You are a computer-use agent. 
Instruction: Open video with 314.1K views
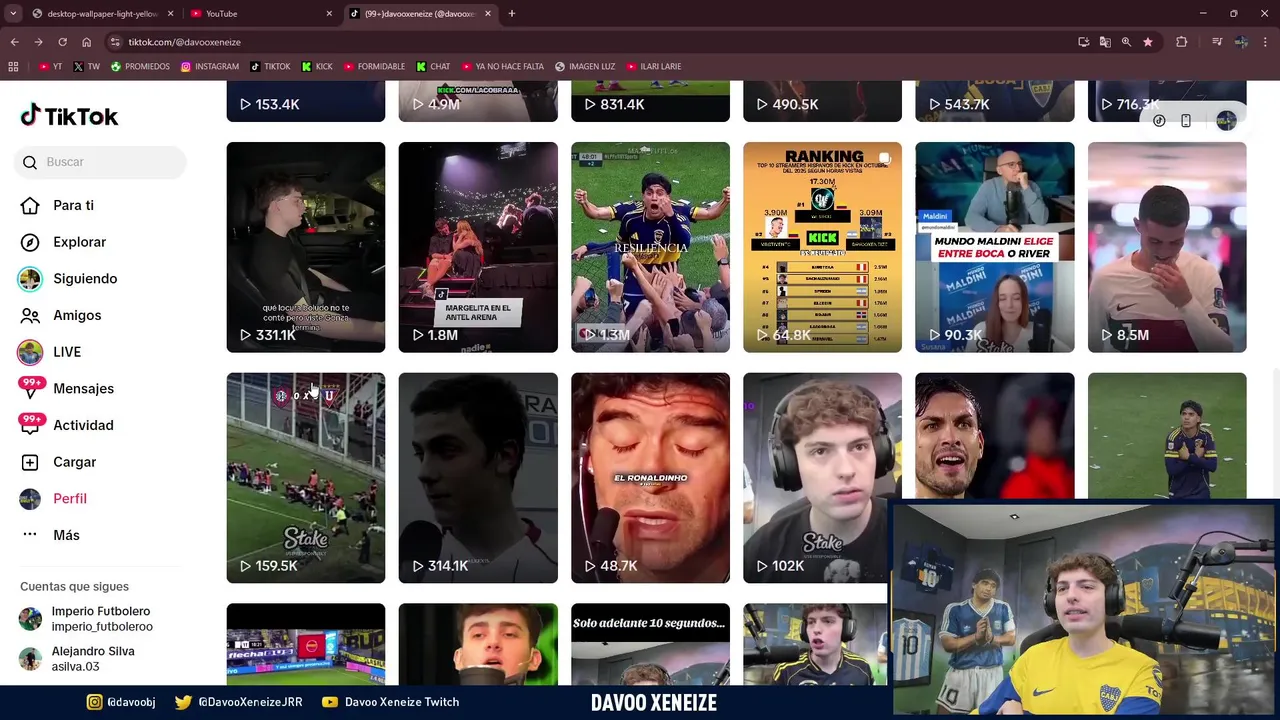pos(478,478)
